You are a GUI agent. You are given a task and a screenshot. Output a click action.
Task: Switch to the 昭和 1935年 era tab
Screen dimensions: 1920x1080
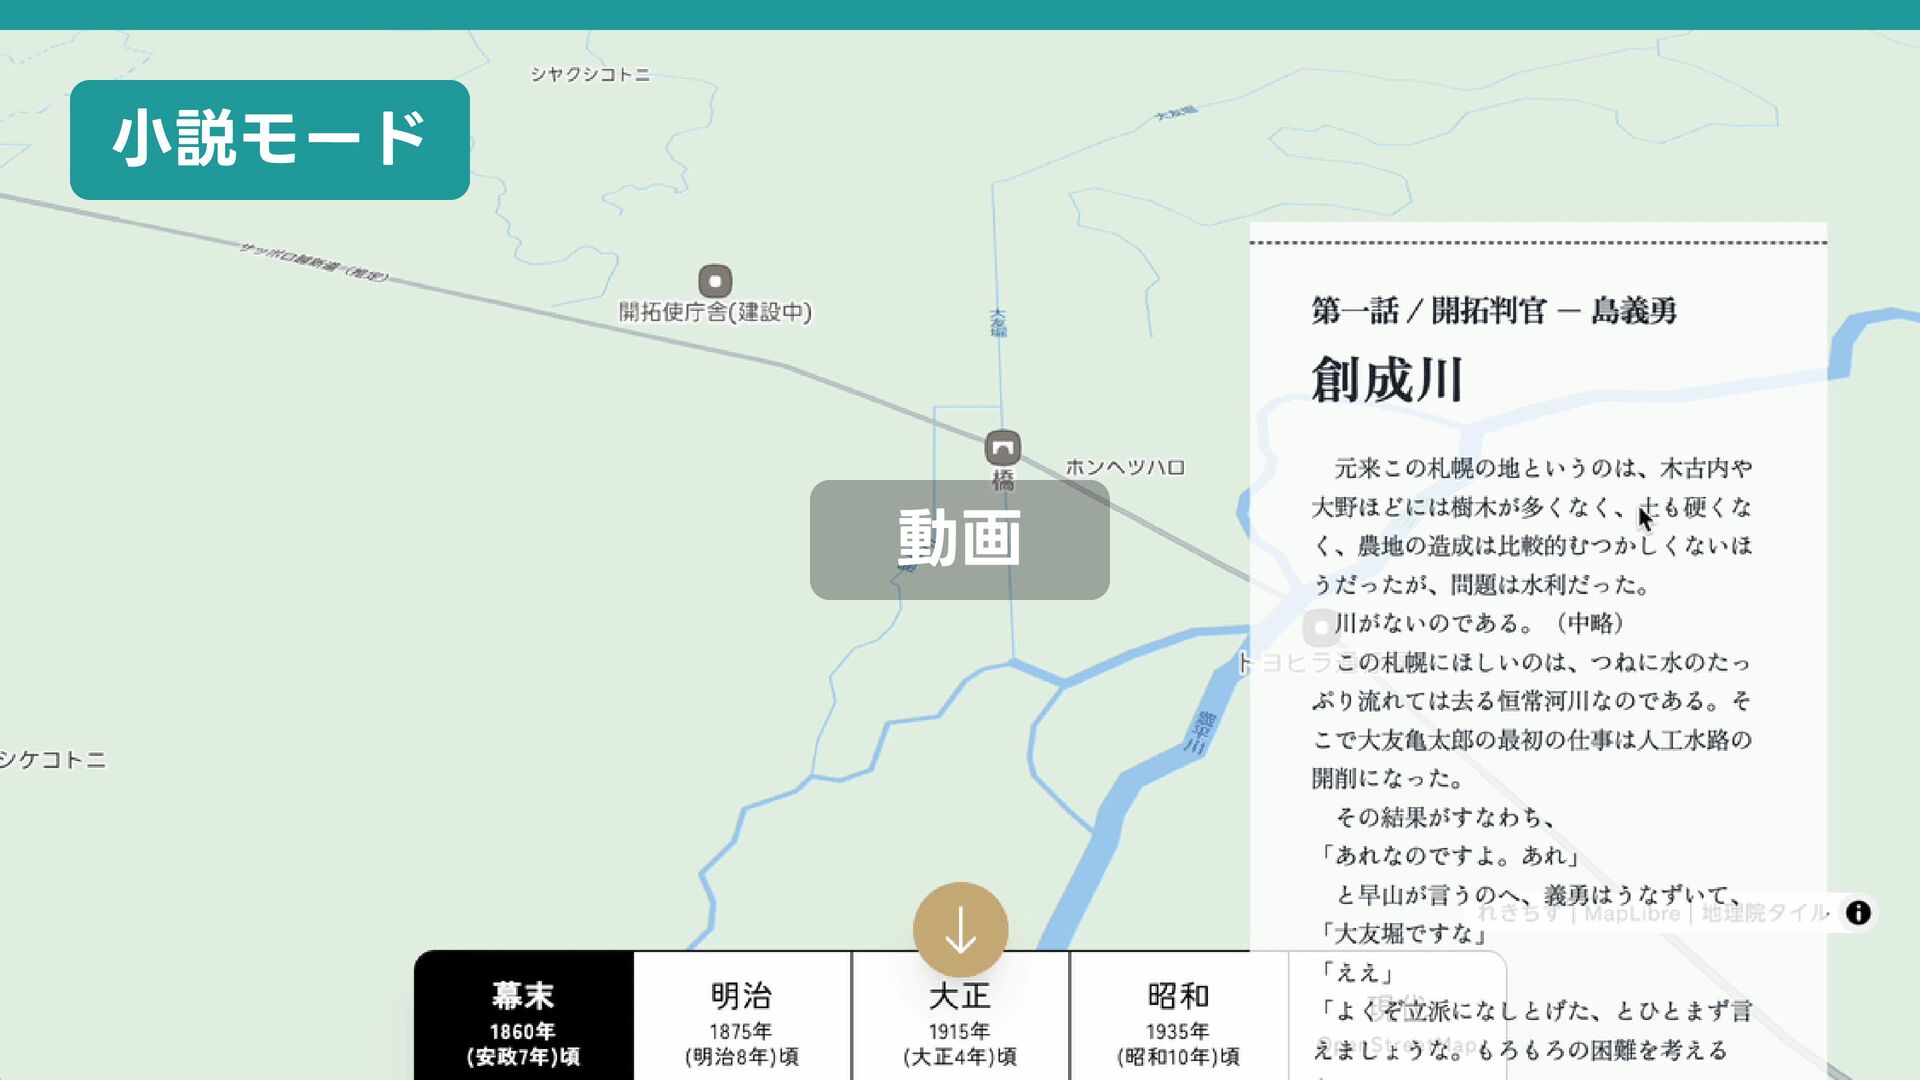[x=1178, y=1022]
